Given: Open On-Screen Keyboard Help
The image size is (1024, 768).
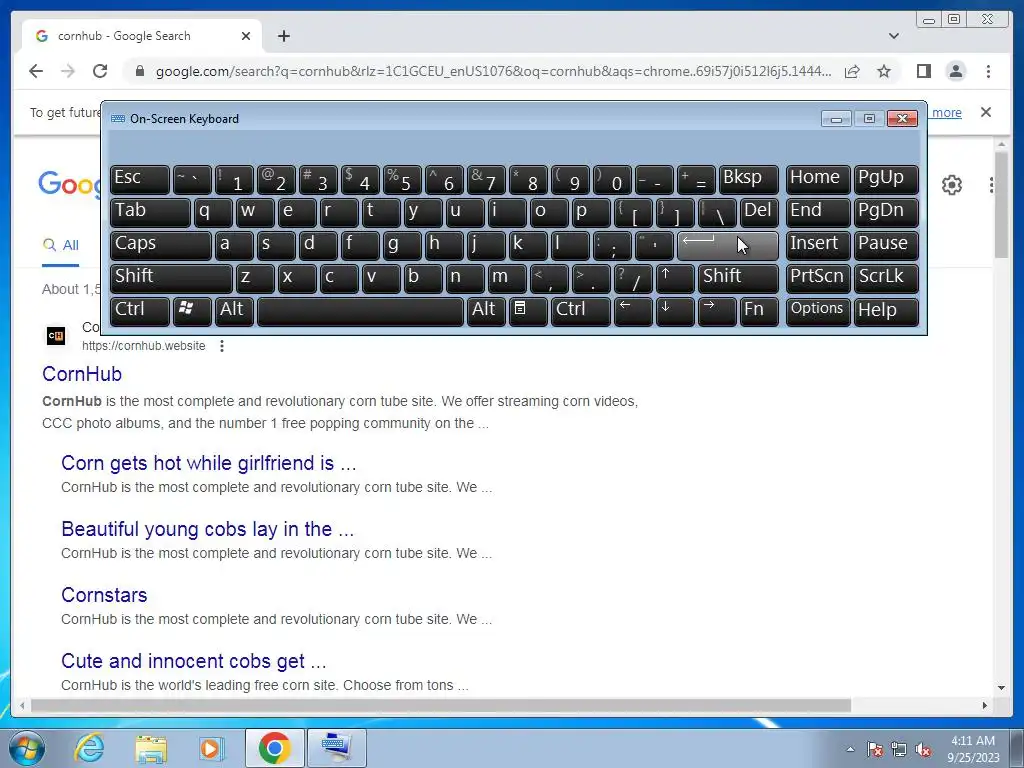Looking at the screenshot, I should (886, 311).
